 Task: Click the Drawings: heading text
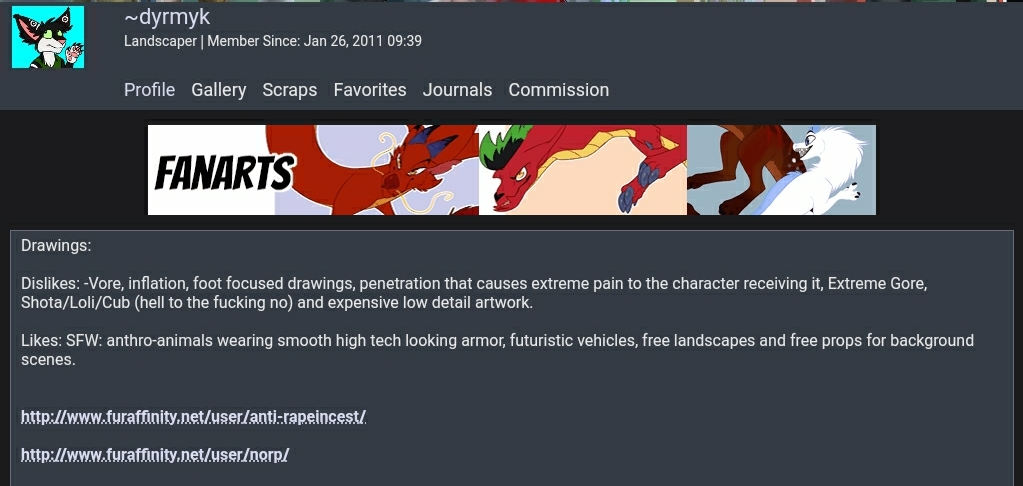click(56, 246)
